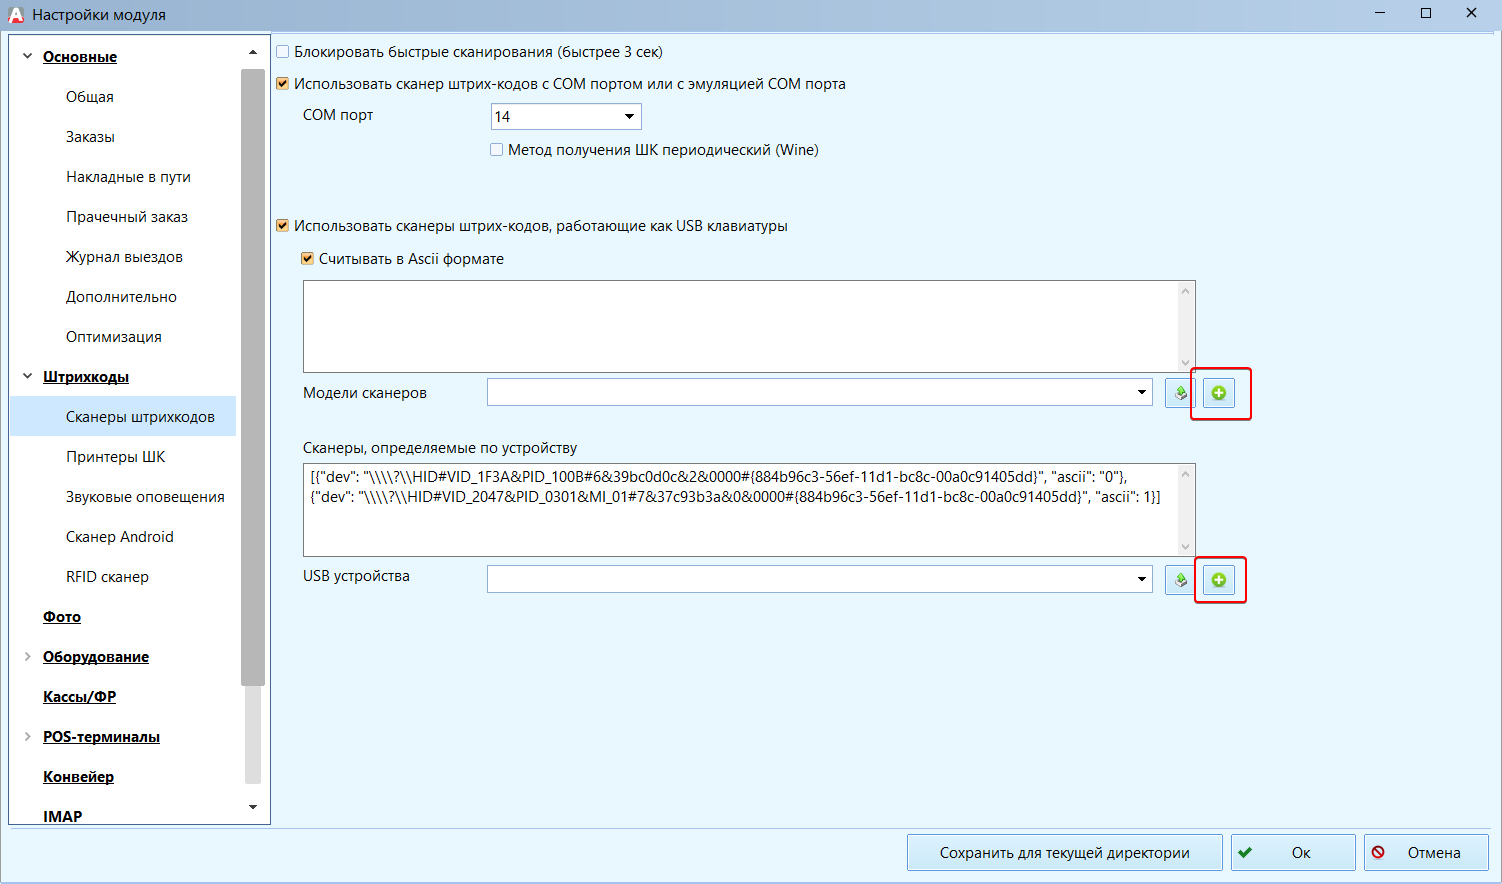Open Звуковые оповещения settings page
The height and width of the screenshot is (884, 1502).
145,497
